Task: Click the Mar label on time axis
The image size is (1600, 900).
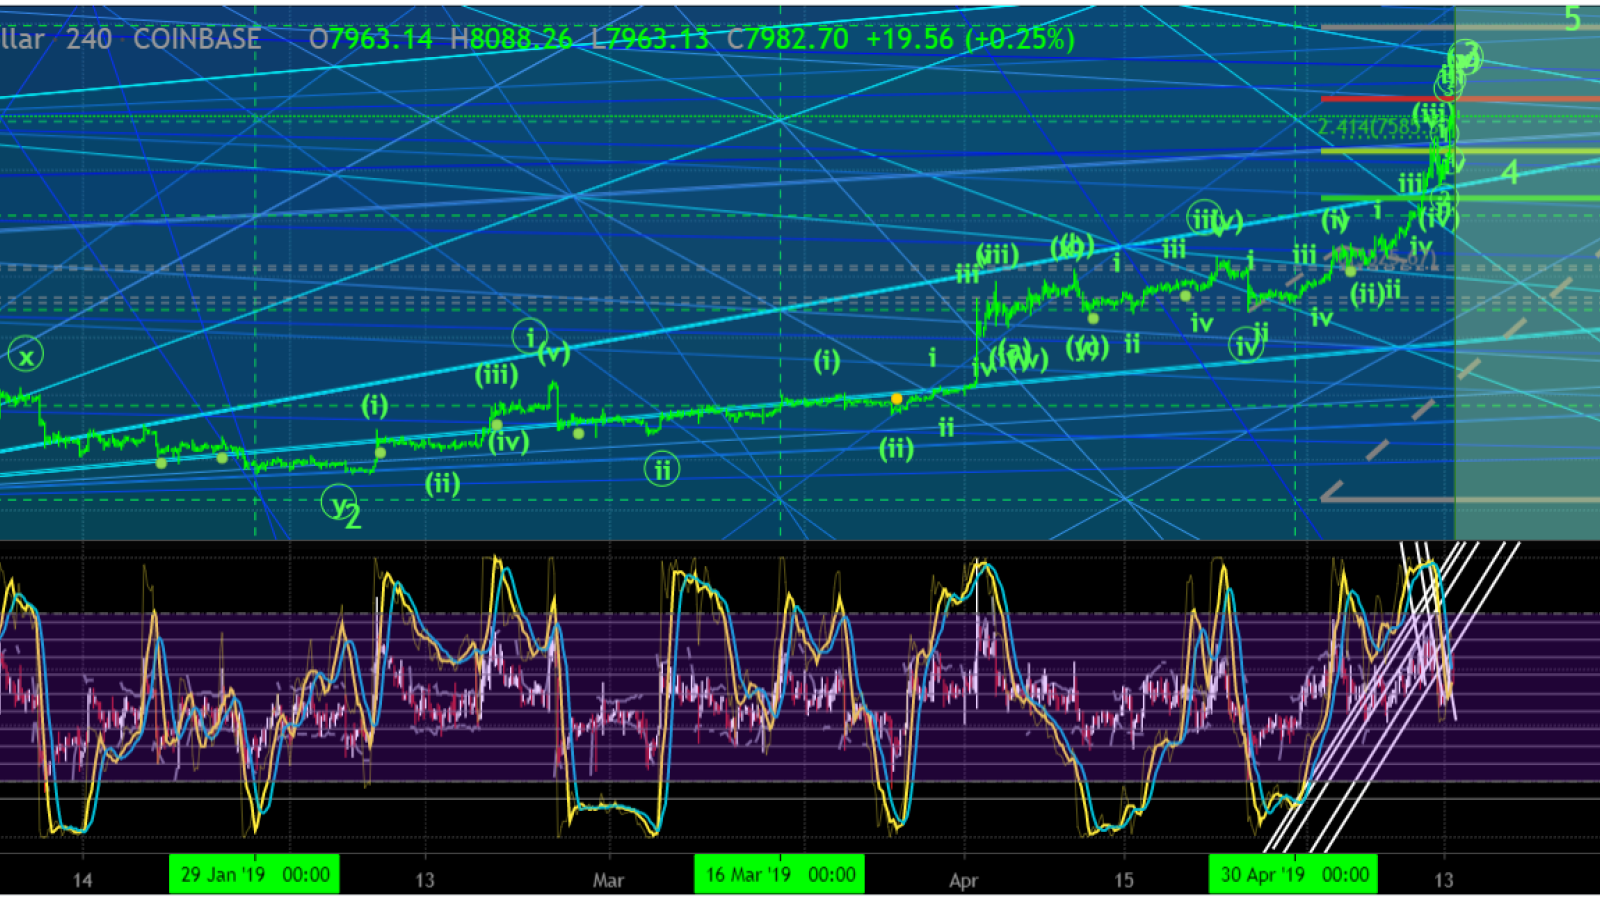Action: point(608,881)
